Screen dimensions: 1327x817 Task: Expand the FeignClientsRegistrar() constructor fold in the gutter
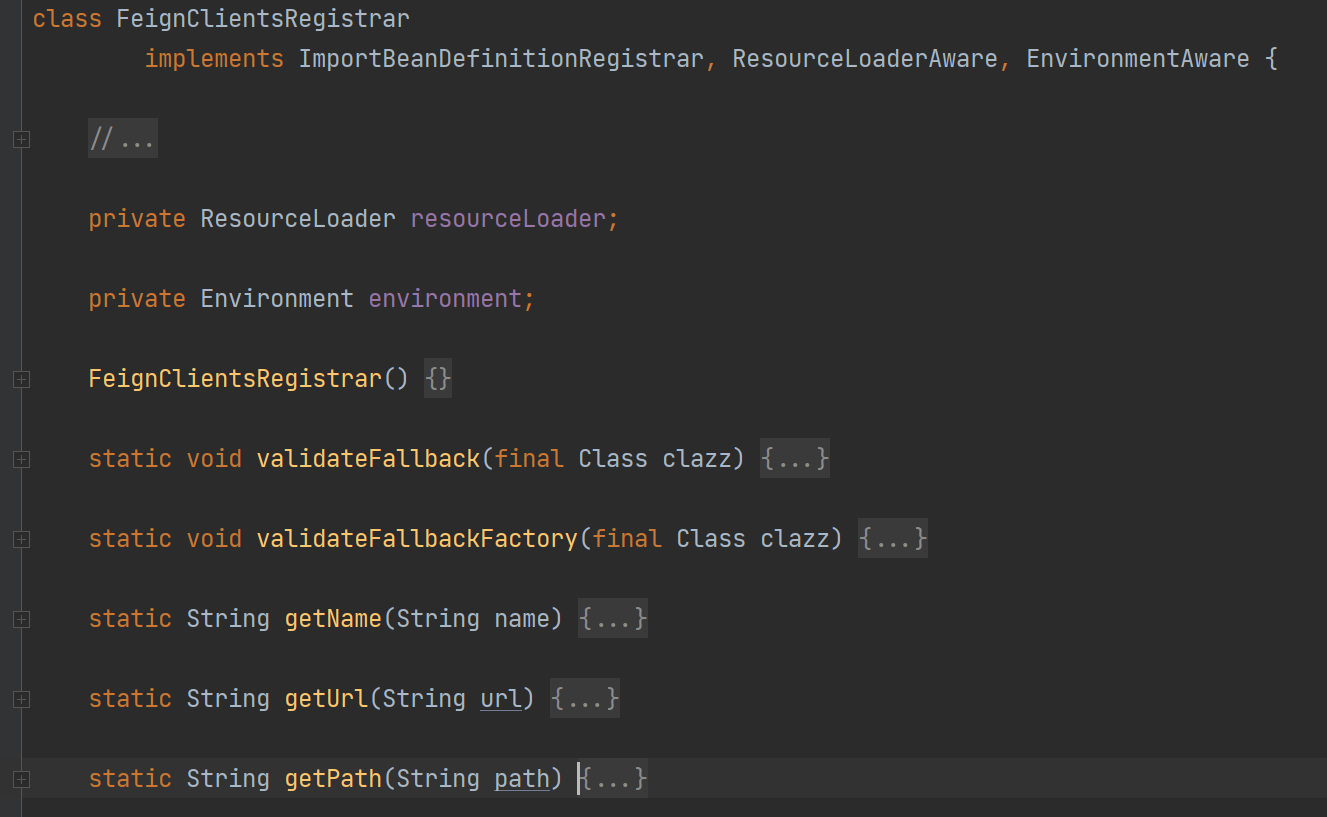21,380
